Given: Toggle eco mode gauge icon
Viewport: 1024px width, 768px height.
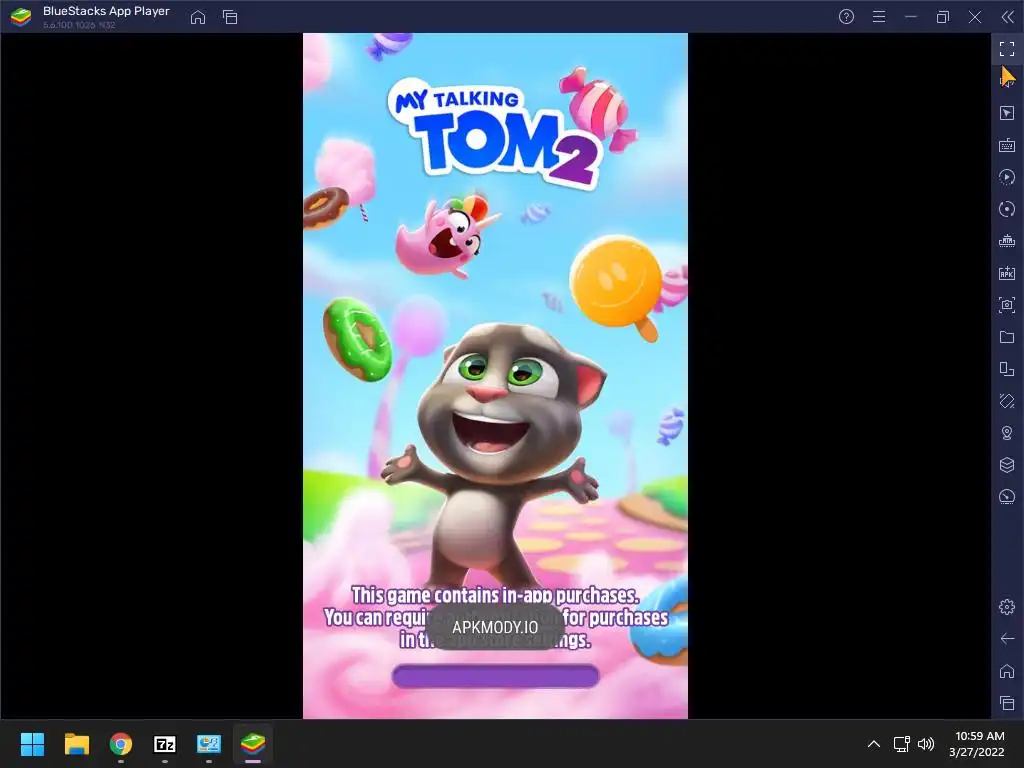Looking at the screenshot, I should pos(1007,497).
